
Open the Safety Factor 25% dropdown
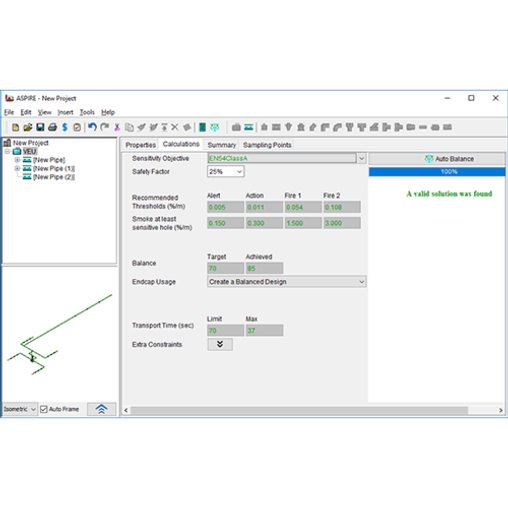pos(226,172)
